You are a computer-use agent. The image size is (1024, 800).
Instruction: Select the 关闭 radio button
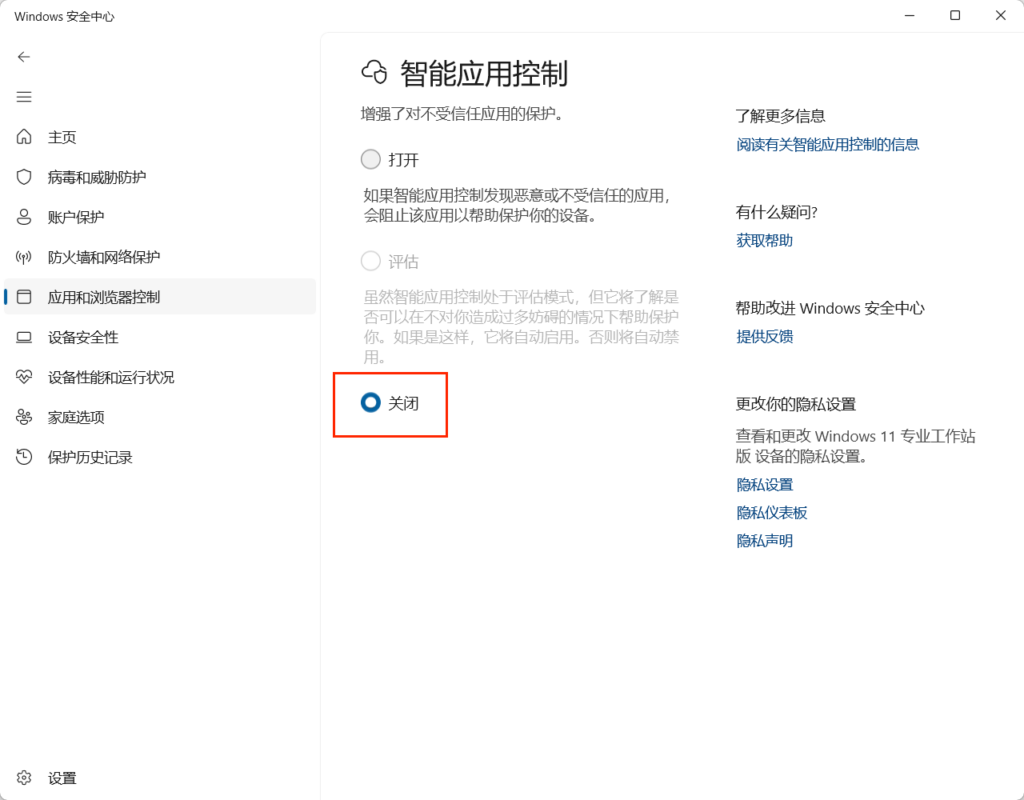point(370,403)
